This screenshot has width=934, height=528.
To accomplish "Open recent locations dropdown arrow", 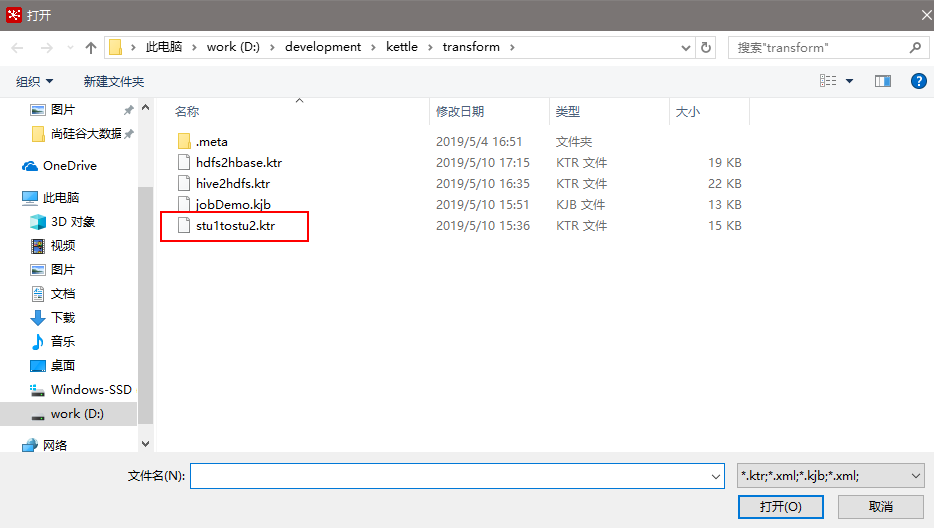I will [x=70, y=48].
